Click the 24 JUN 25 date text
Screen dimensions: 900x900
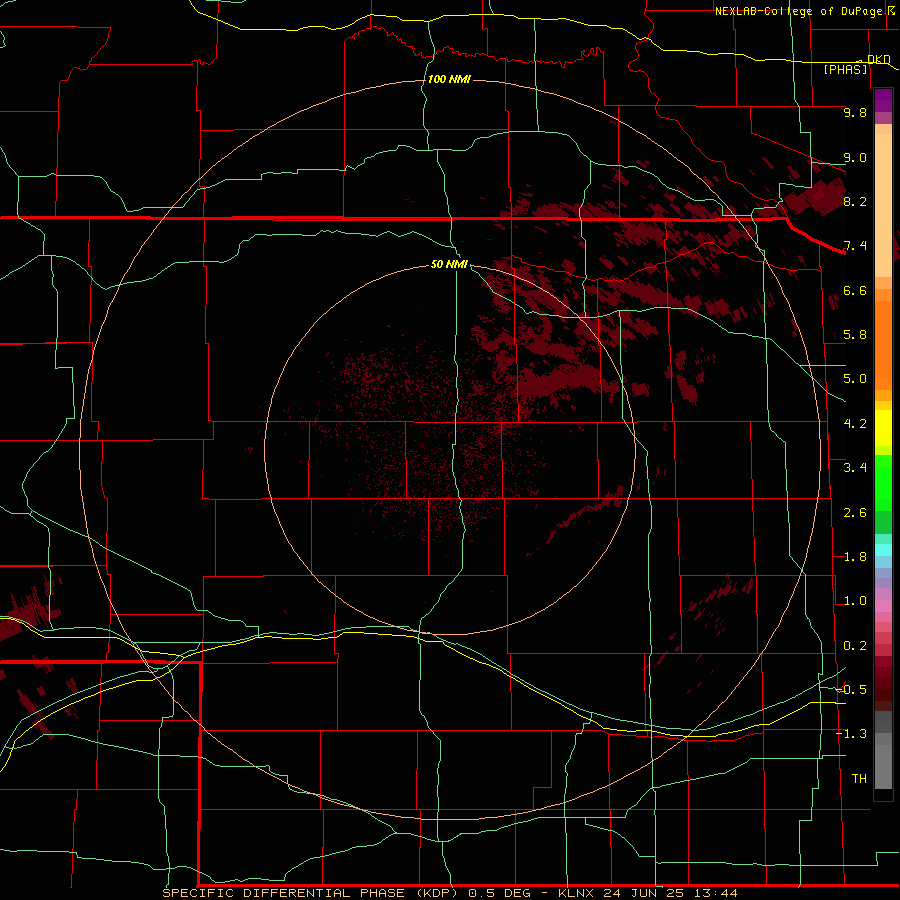pos(641,893)
